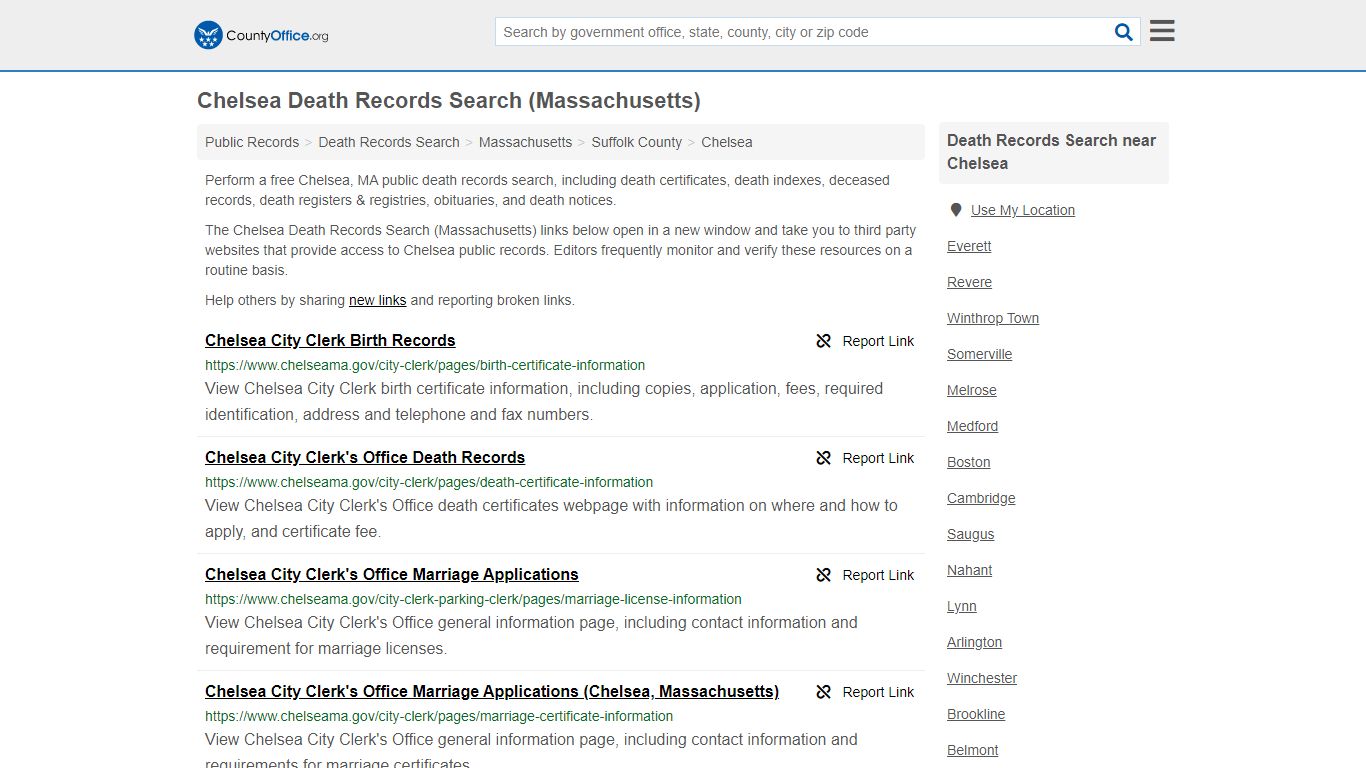Click the marriage-certificate-information URL
The width and height of the screenshot is (1366, 768).
[x=439, y=716]
